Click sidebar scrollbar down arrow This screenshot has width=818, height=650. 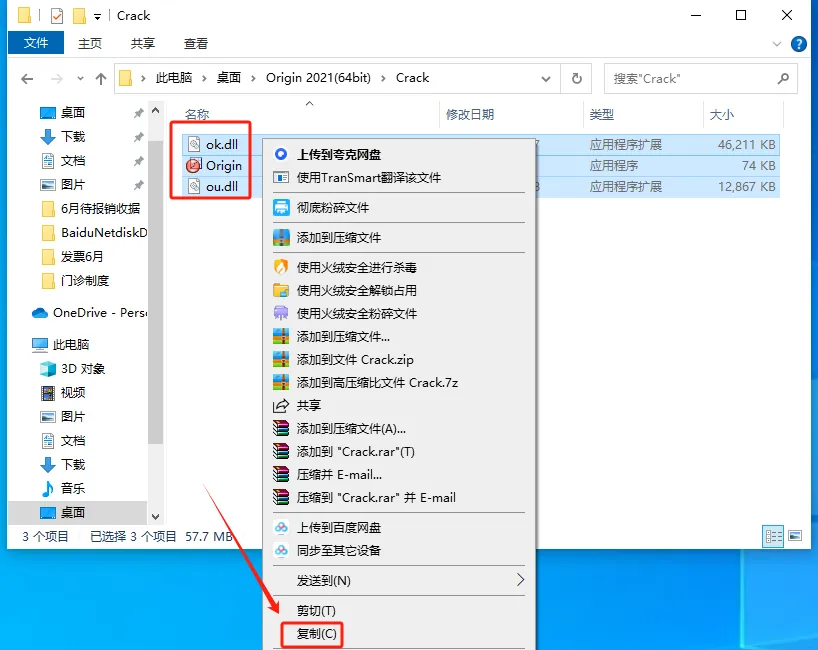click(x=155, y=516)
